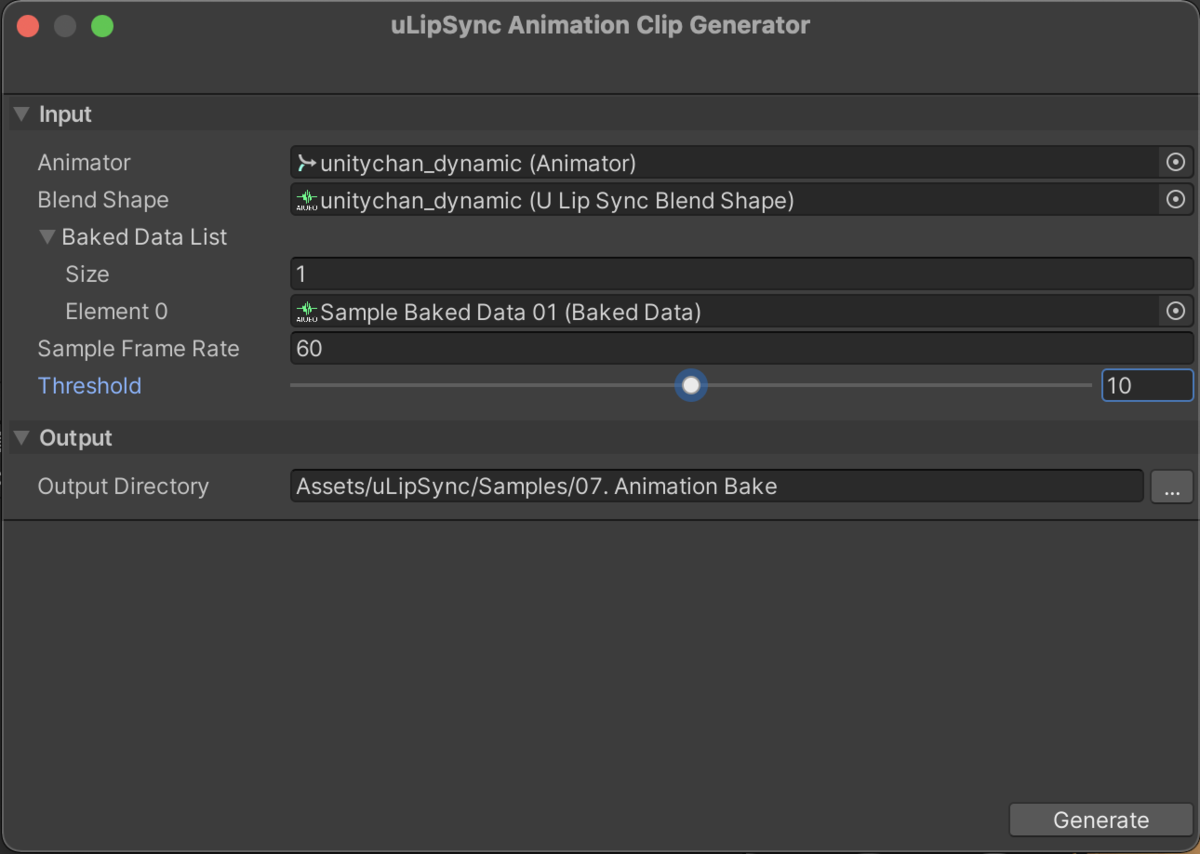Select the Sample Baked Data 01 object field
This screenshot has width=1200, height=854.
742,312
